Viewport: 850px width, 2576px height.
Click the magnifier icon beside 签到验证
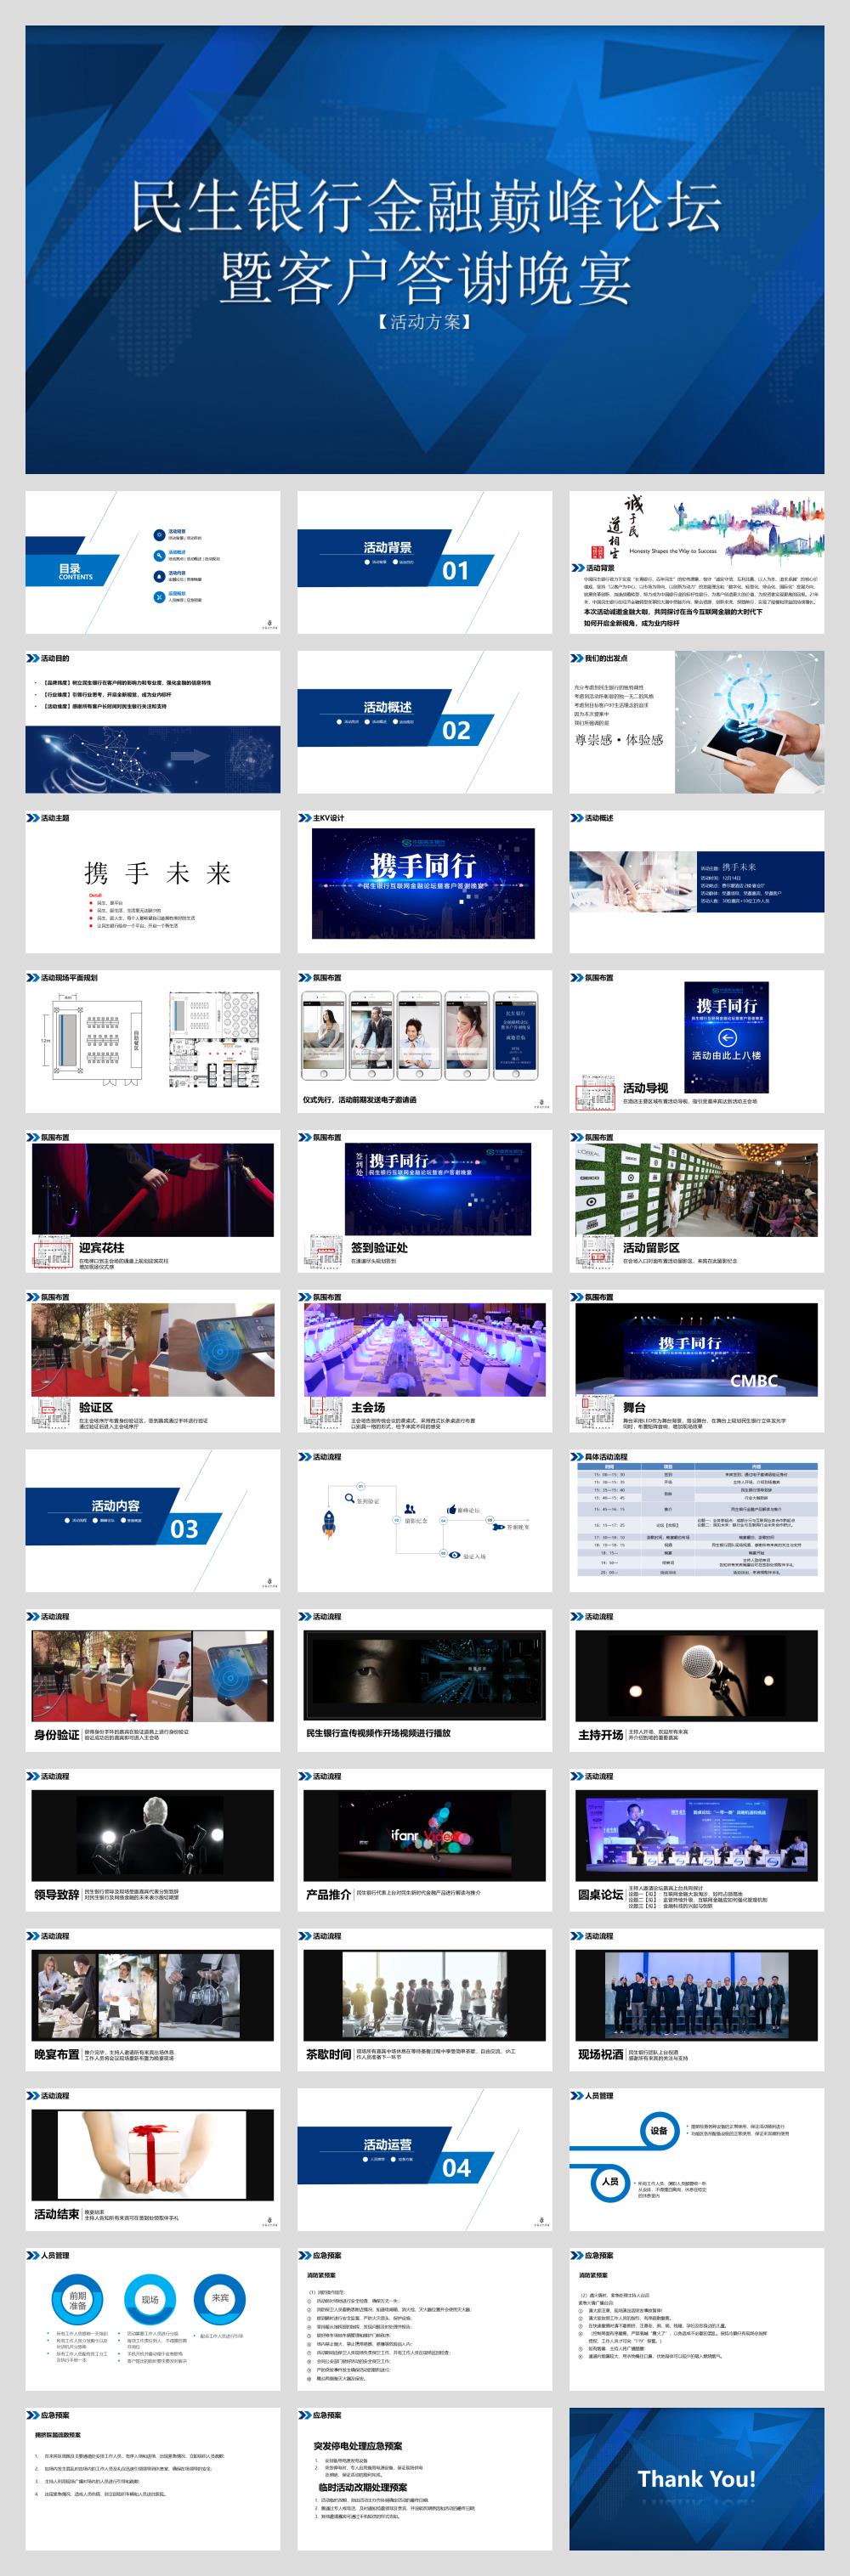pyautogui.click(x=349, y=1498)
